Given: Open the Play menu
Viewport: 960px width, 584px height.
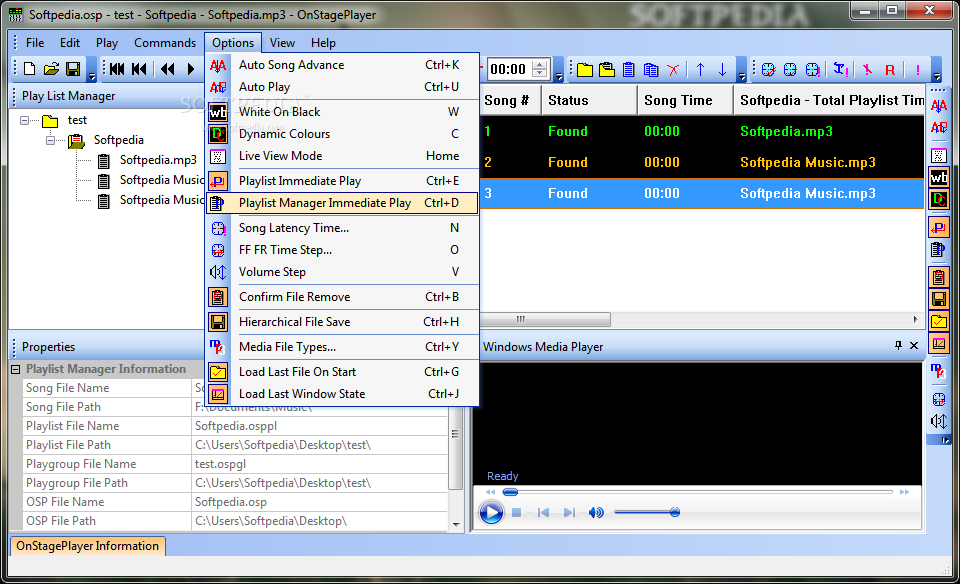Looking at the screenshot, I should 107,43.
